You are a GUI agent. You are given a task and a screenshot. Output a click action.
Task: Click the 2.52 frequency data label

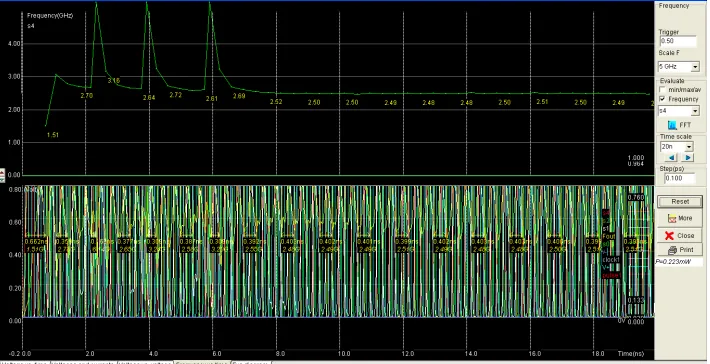pyautogui.click(x=276, y=102)
